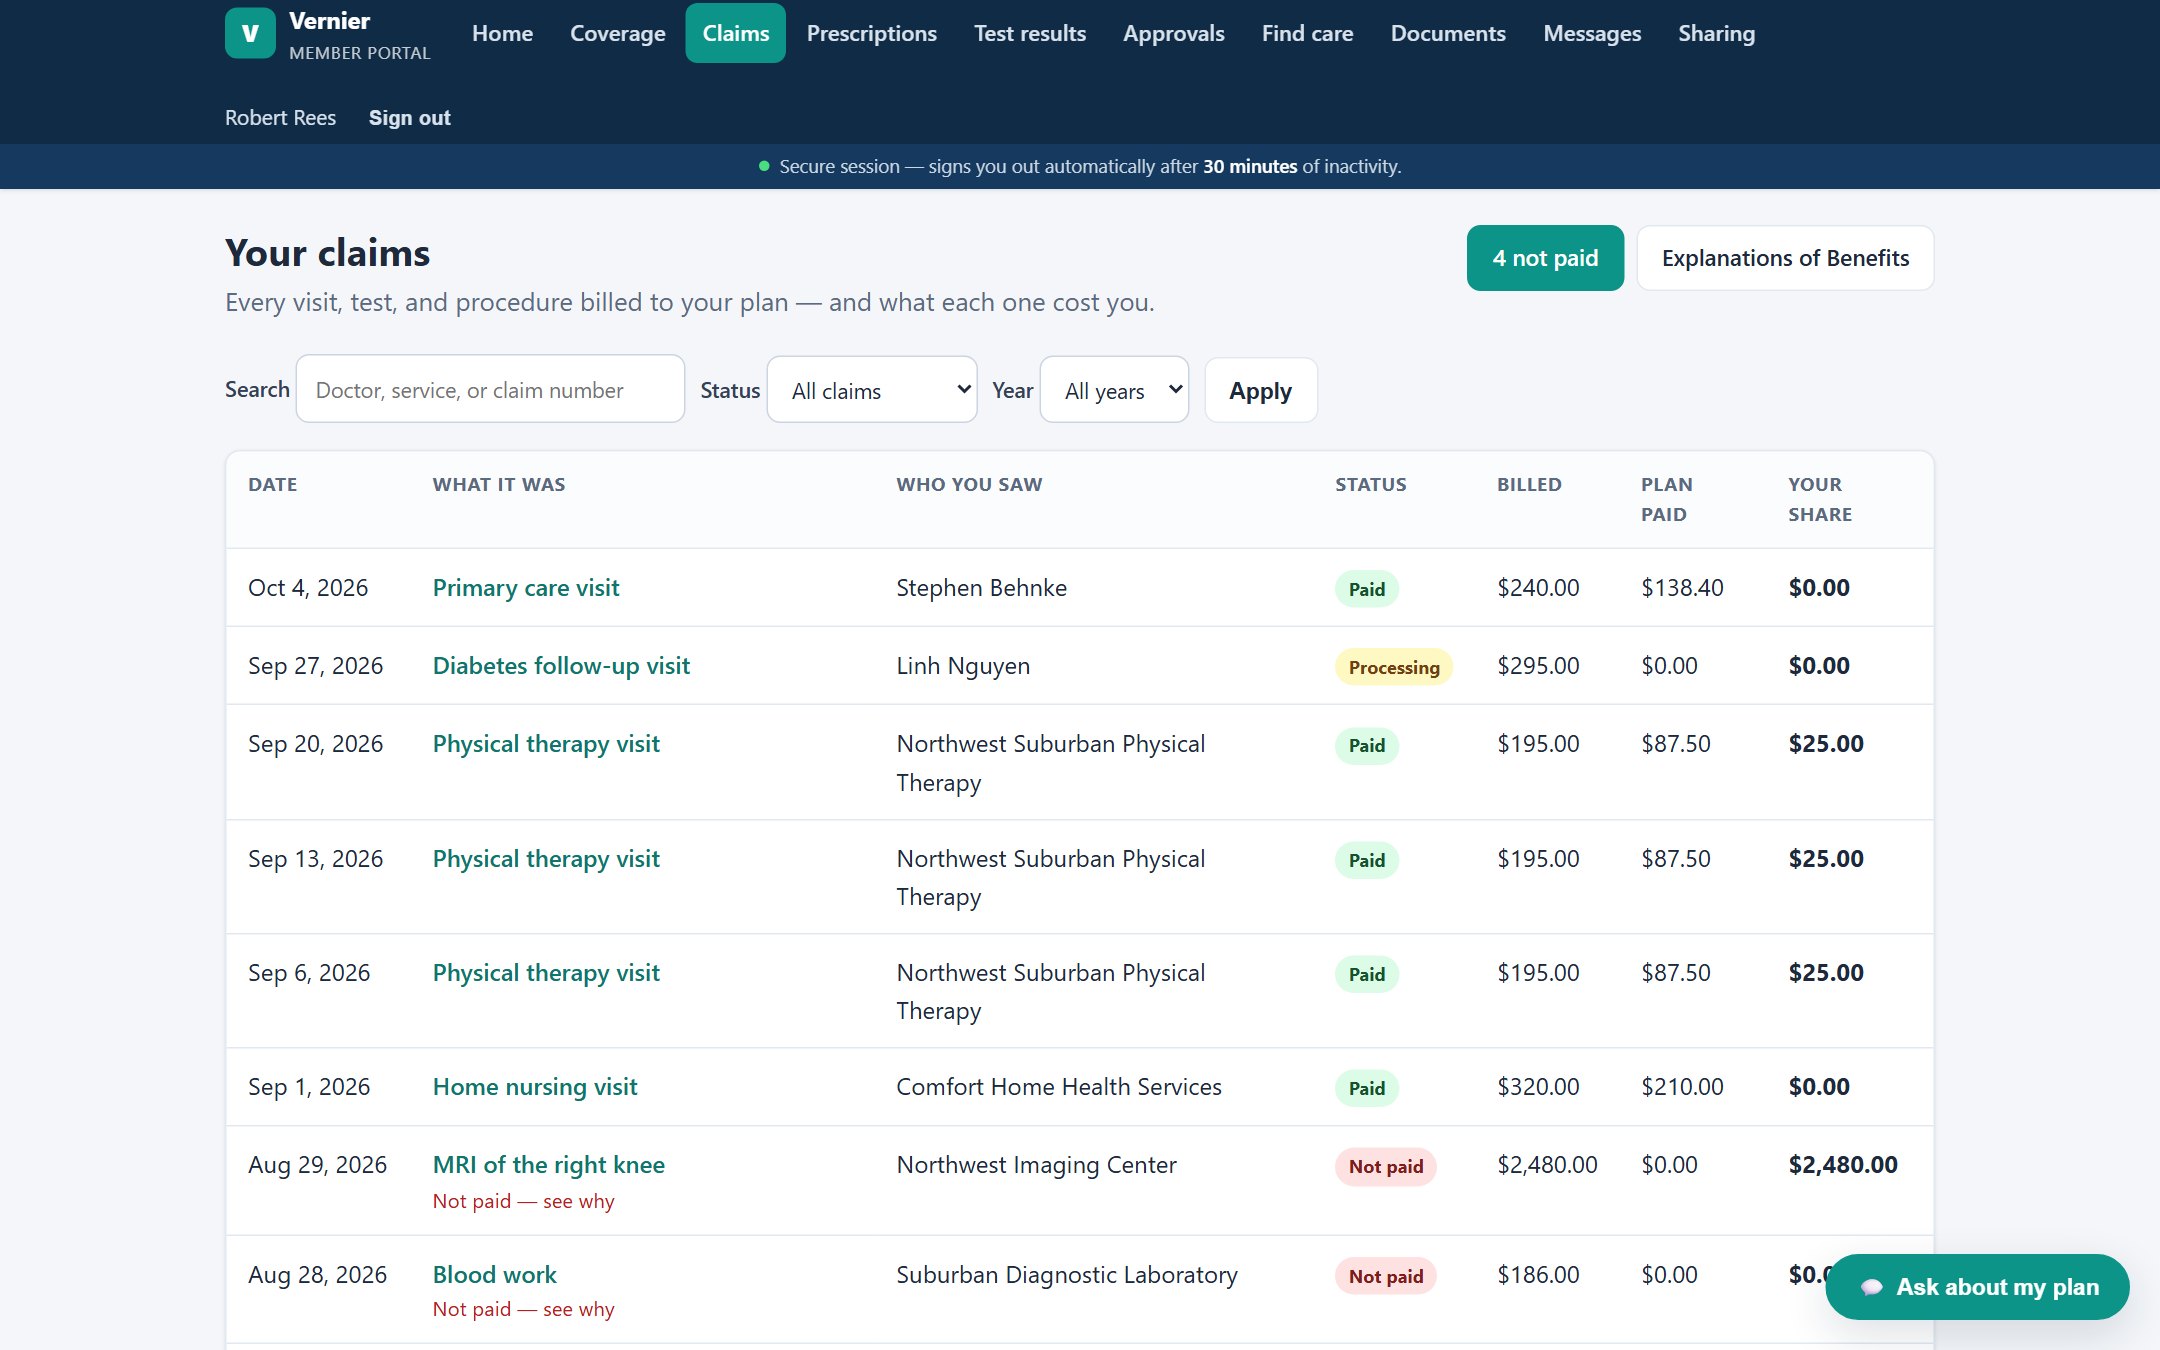Open the Sep 6 Physical therapy visit
This screenshot has height=1350, width=2160.
pyautogui.click(x=546, y=973)
